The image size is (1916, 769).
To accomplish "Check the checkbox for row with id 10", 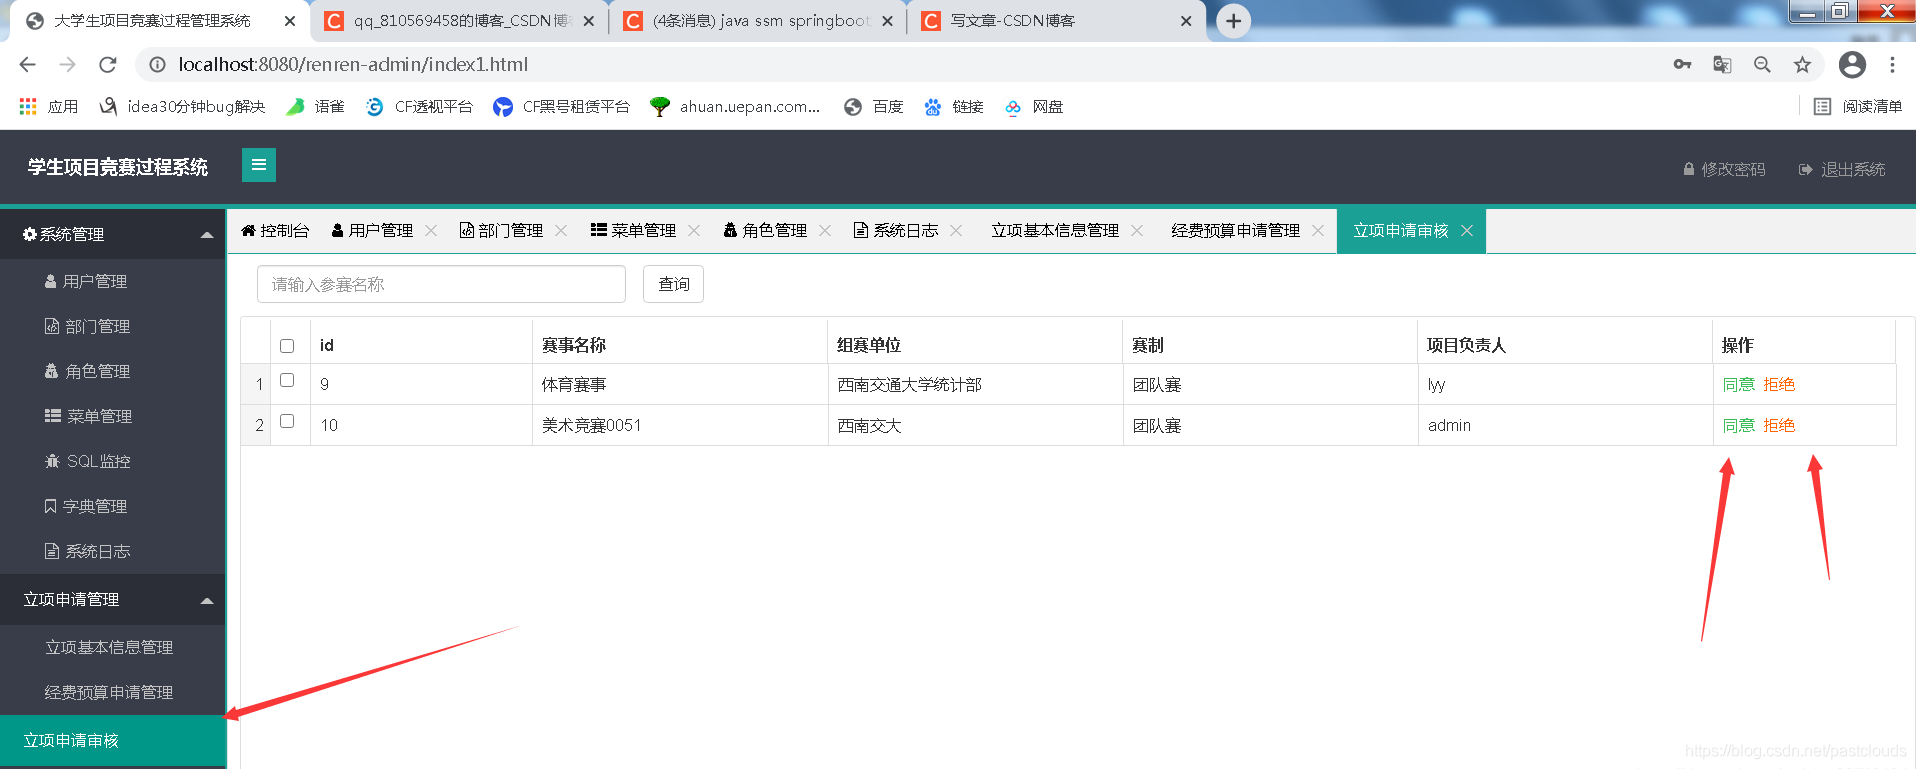I will [x=287, y=421].
